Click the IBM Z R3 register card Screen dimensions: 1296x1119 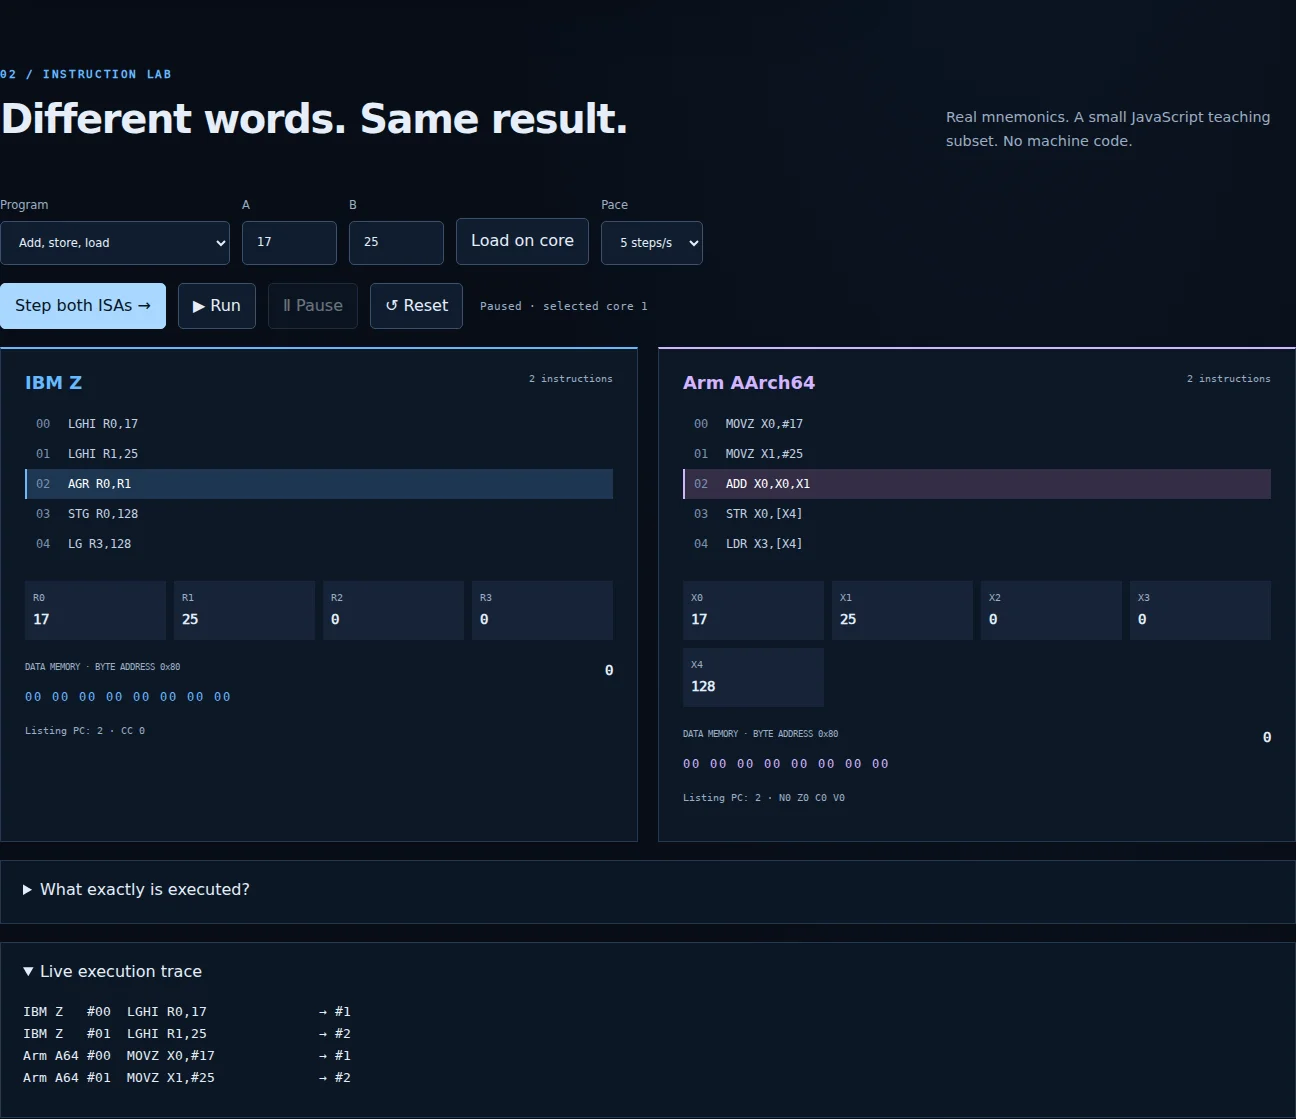542,610
